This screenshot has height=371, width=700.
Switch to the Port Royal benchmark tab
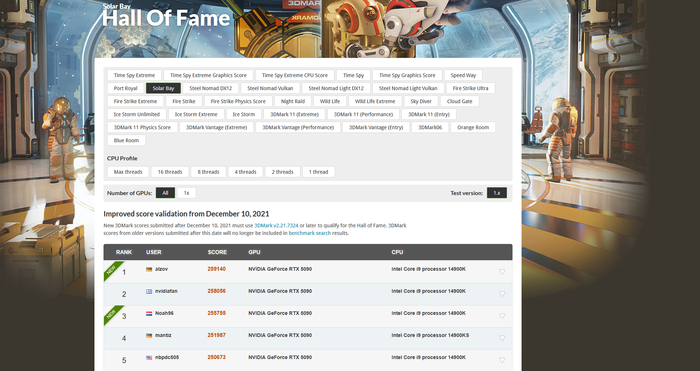coord(125,88)
